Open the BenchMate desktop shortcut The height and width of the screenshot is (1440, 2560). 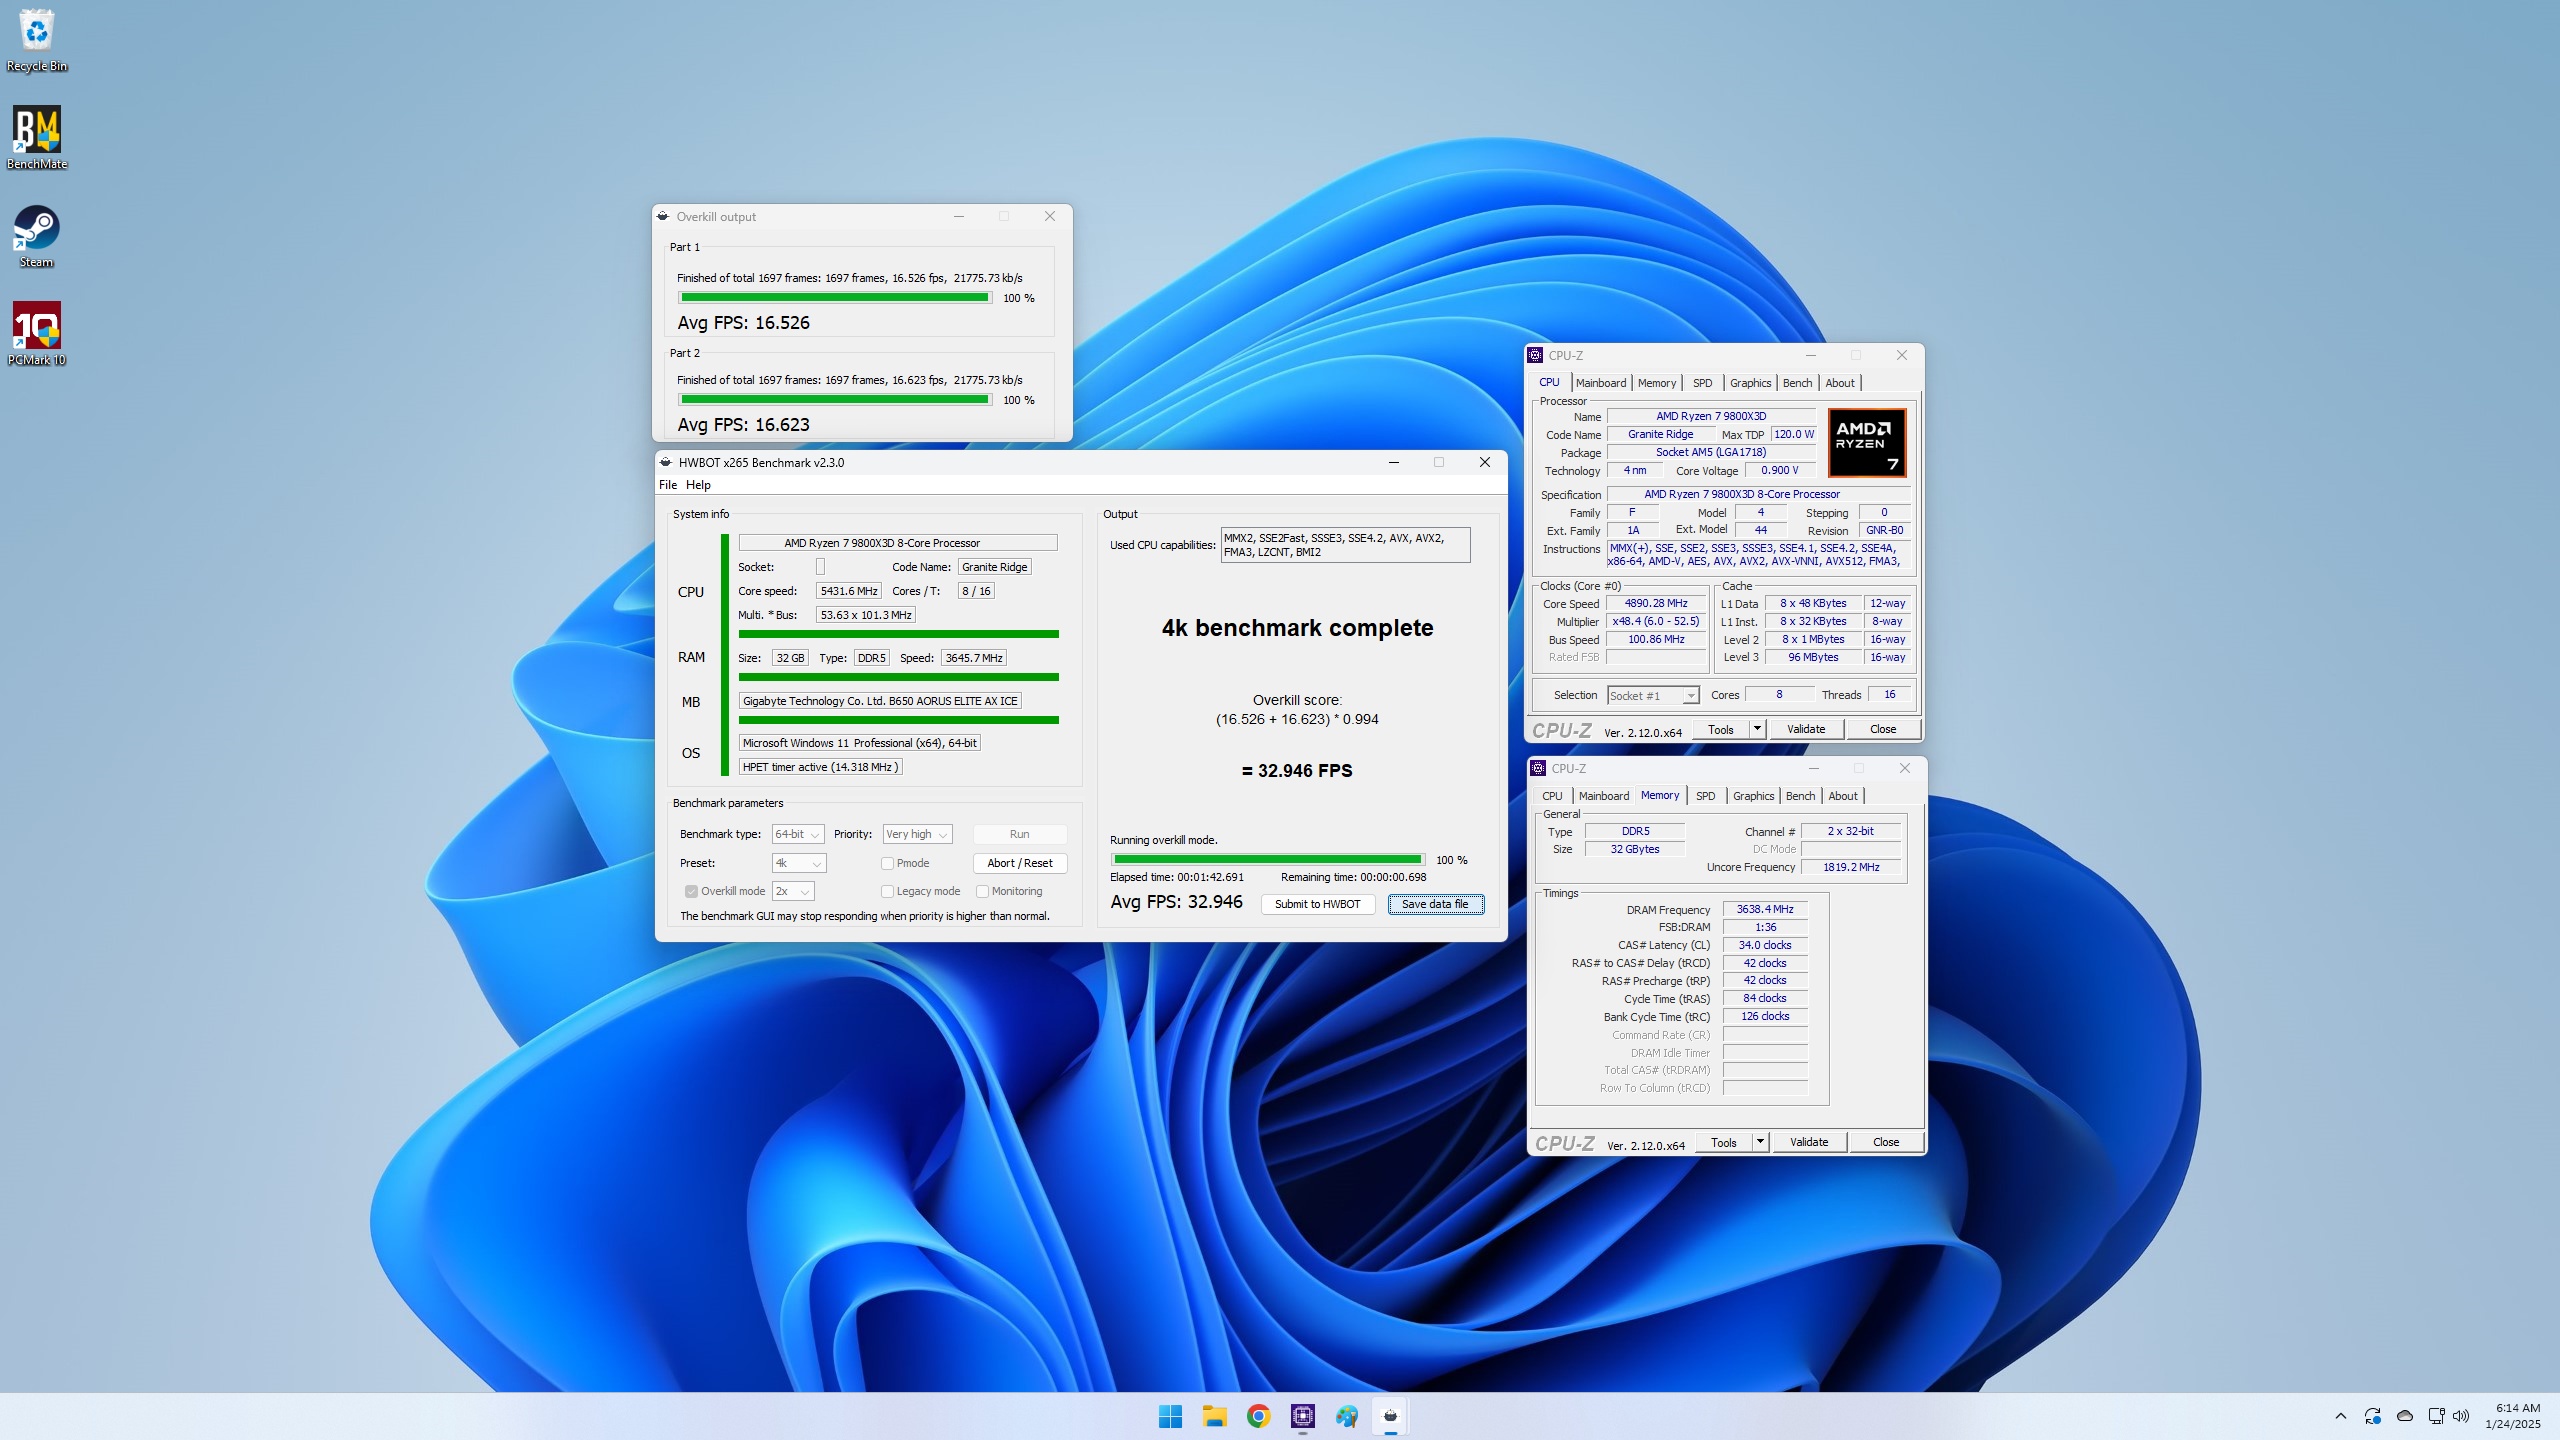pos(37,138)
